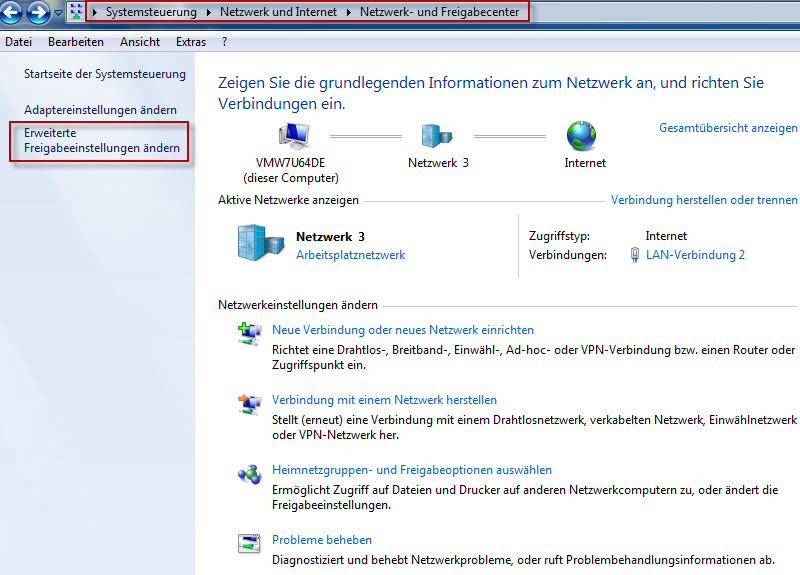Click the Probleme beheben troubleshooting icon
800x575 pixels.
click(249, 543)
